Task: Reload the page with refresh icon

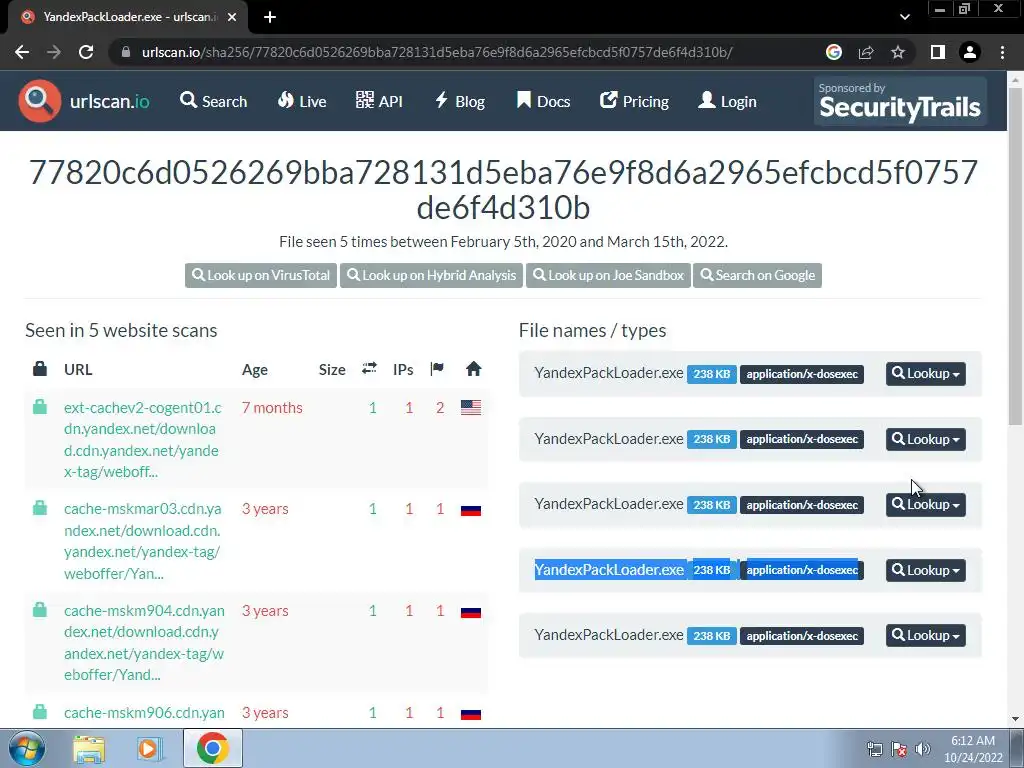Action: click(86, 52)
